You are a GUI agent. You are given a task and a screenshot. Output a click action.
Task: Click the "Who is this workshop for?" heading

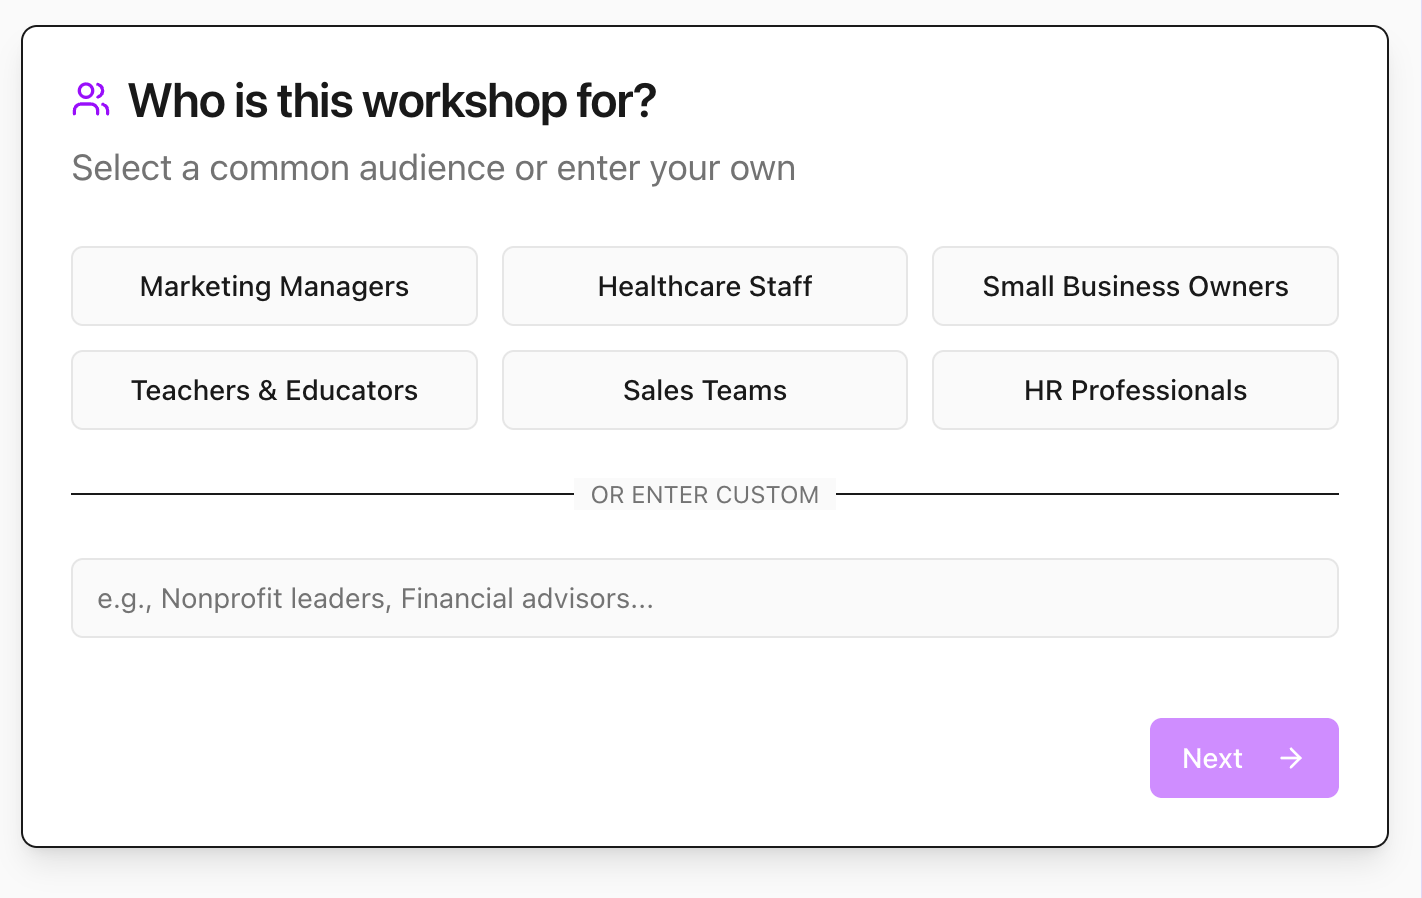(x=392, y=101)
